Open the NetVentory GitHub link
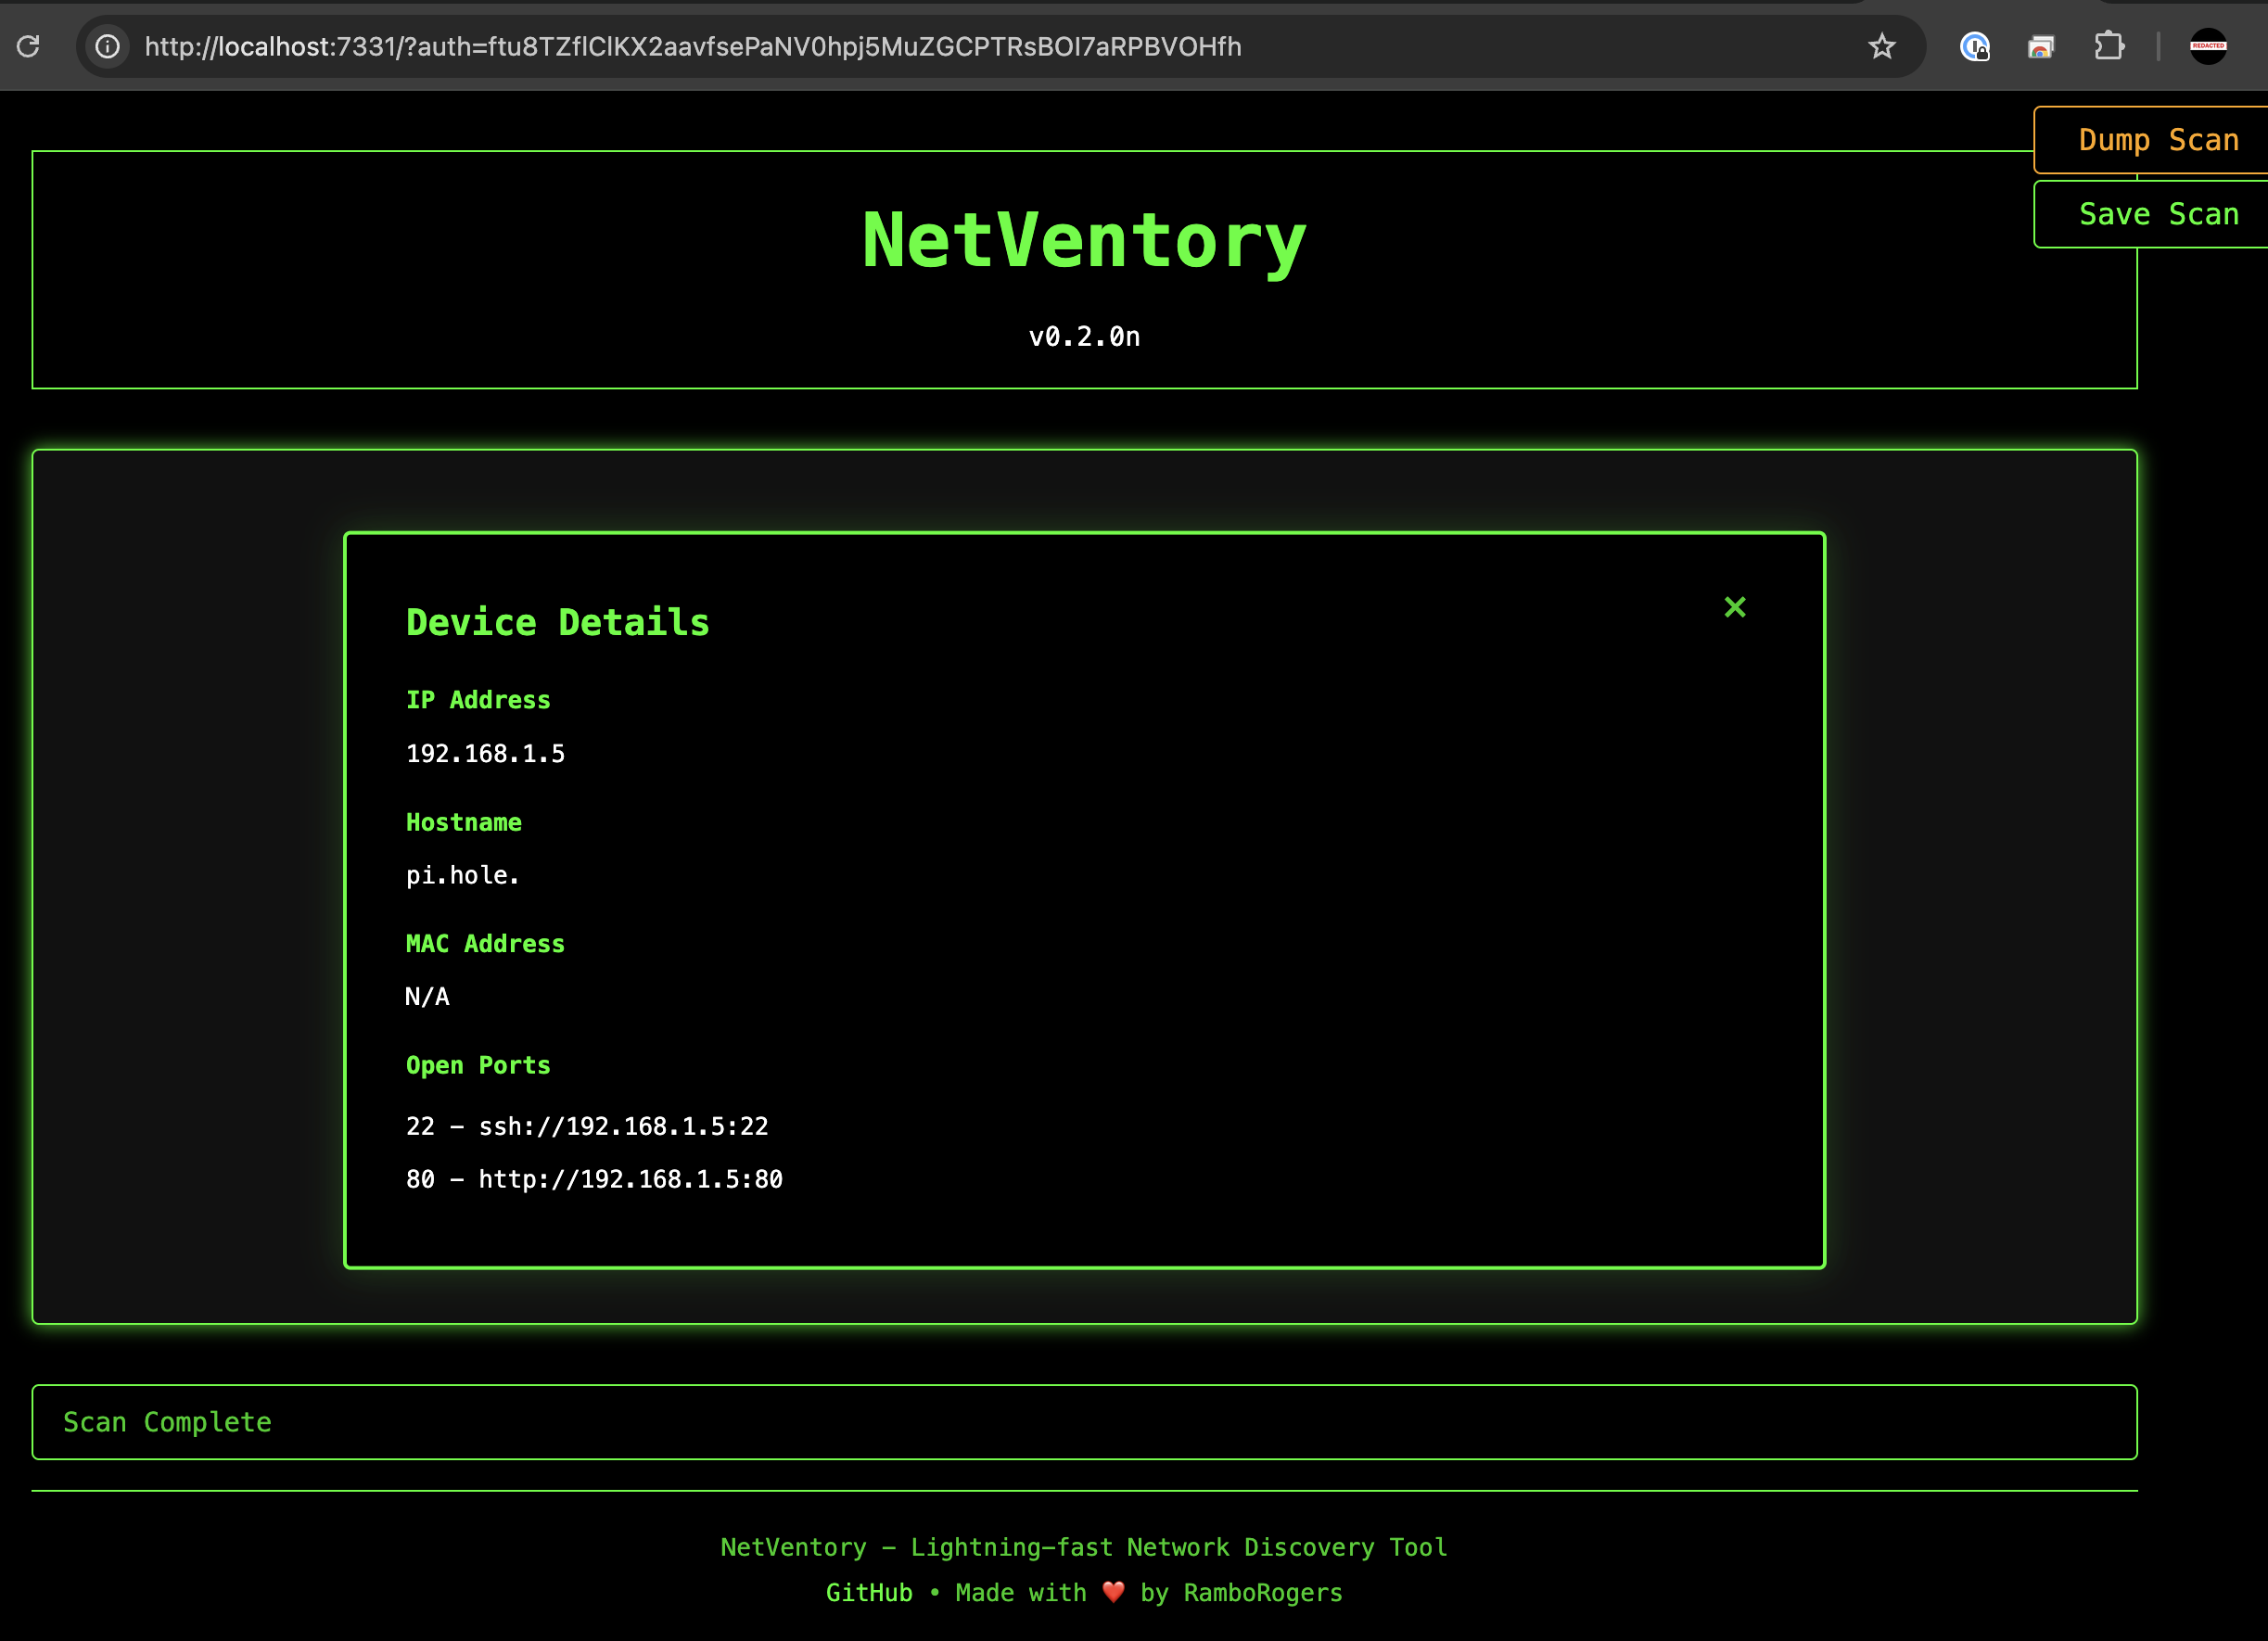The image size is (2268, 1641). pos(868,1596)
